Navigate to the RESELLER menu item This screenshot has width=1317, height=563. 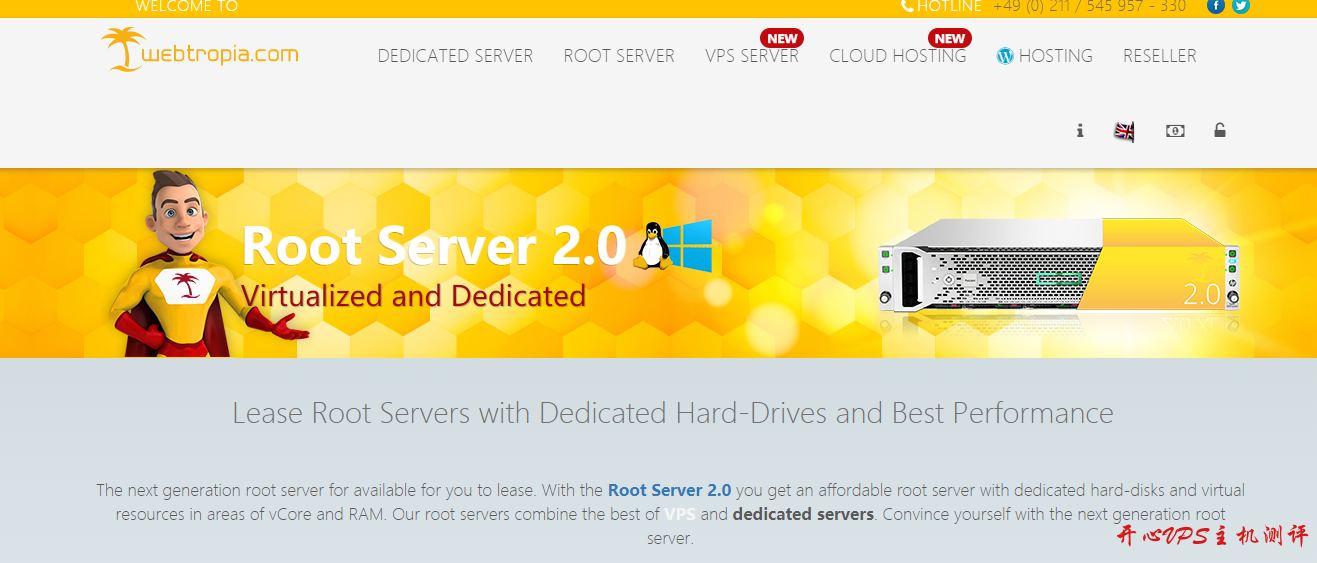coord(1159,56)
